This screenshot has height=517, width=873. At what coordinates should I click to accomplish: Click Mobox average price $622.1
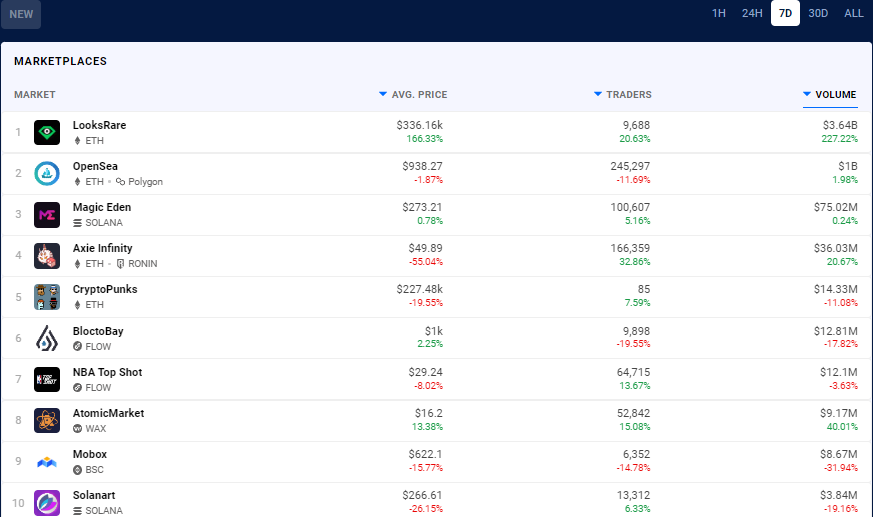425,454
